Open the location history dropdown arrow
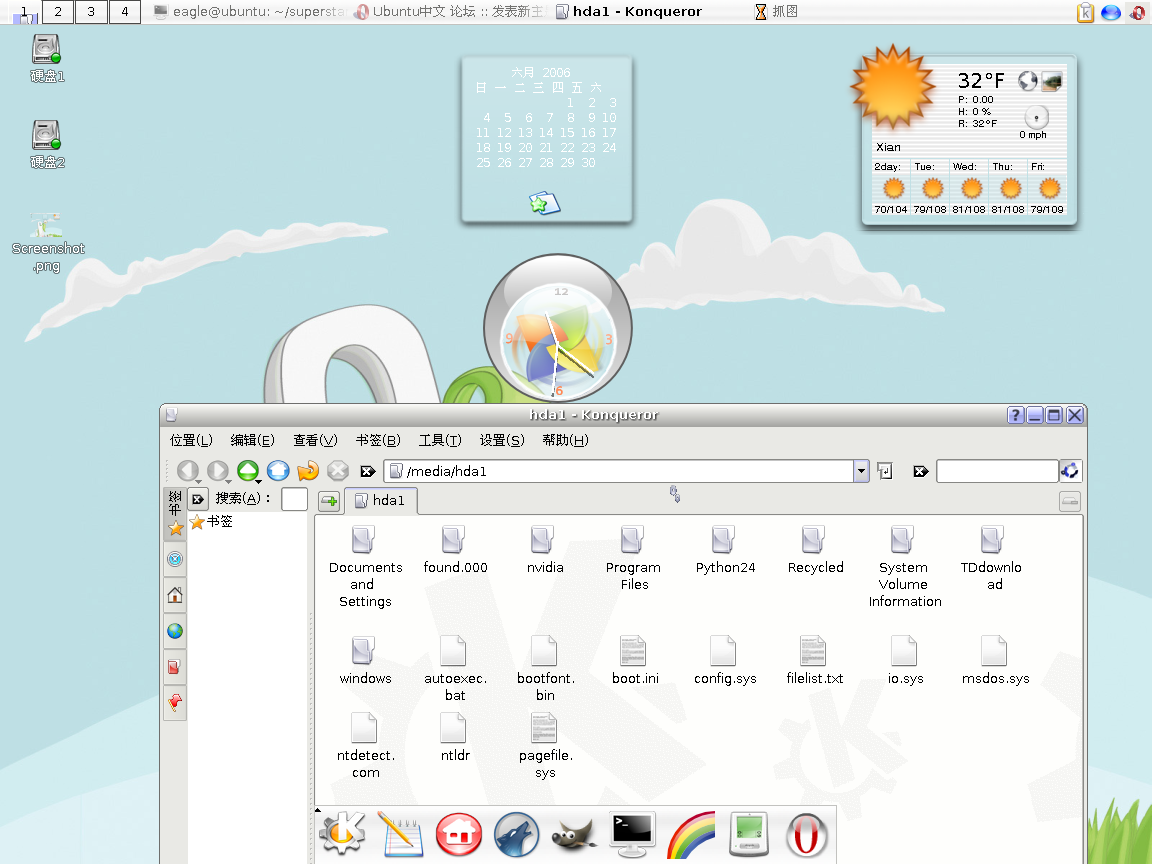 pos(861,471)
